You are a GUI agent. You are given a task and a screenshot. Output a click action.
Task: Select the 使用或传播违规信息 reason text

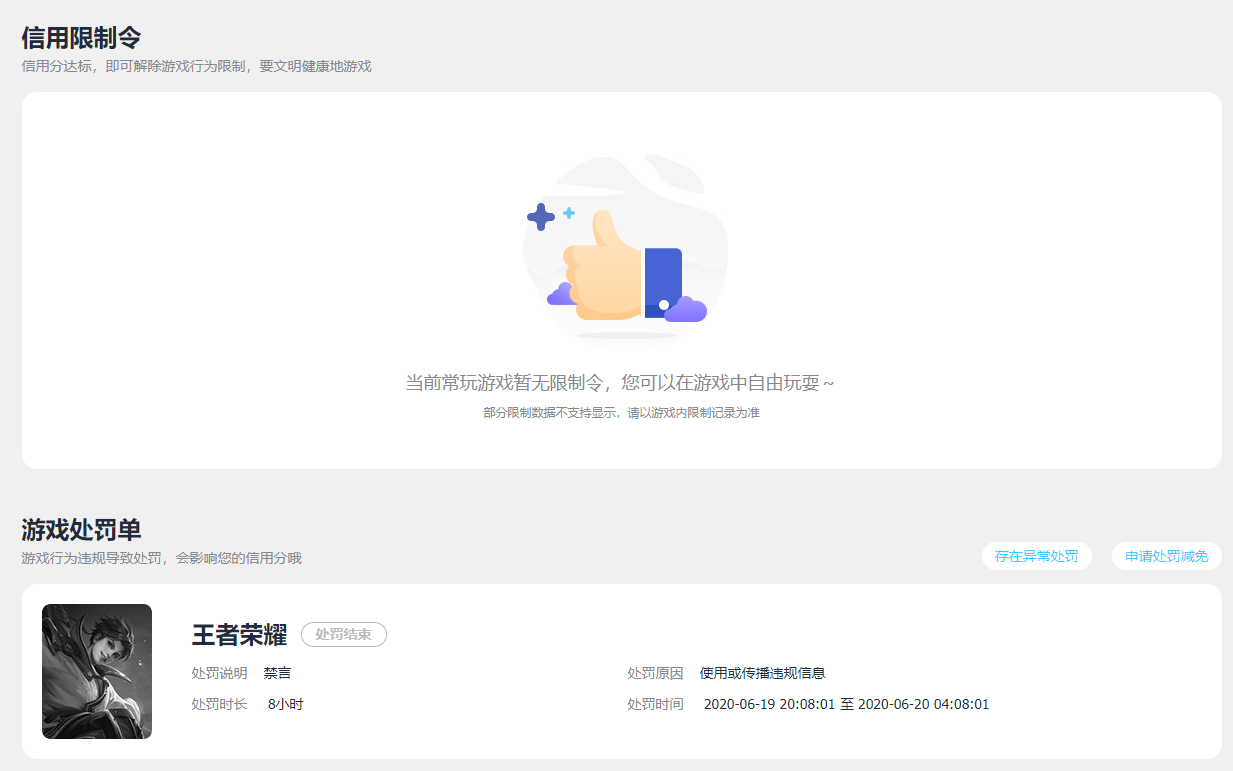point(762,673)
